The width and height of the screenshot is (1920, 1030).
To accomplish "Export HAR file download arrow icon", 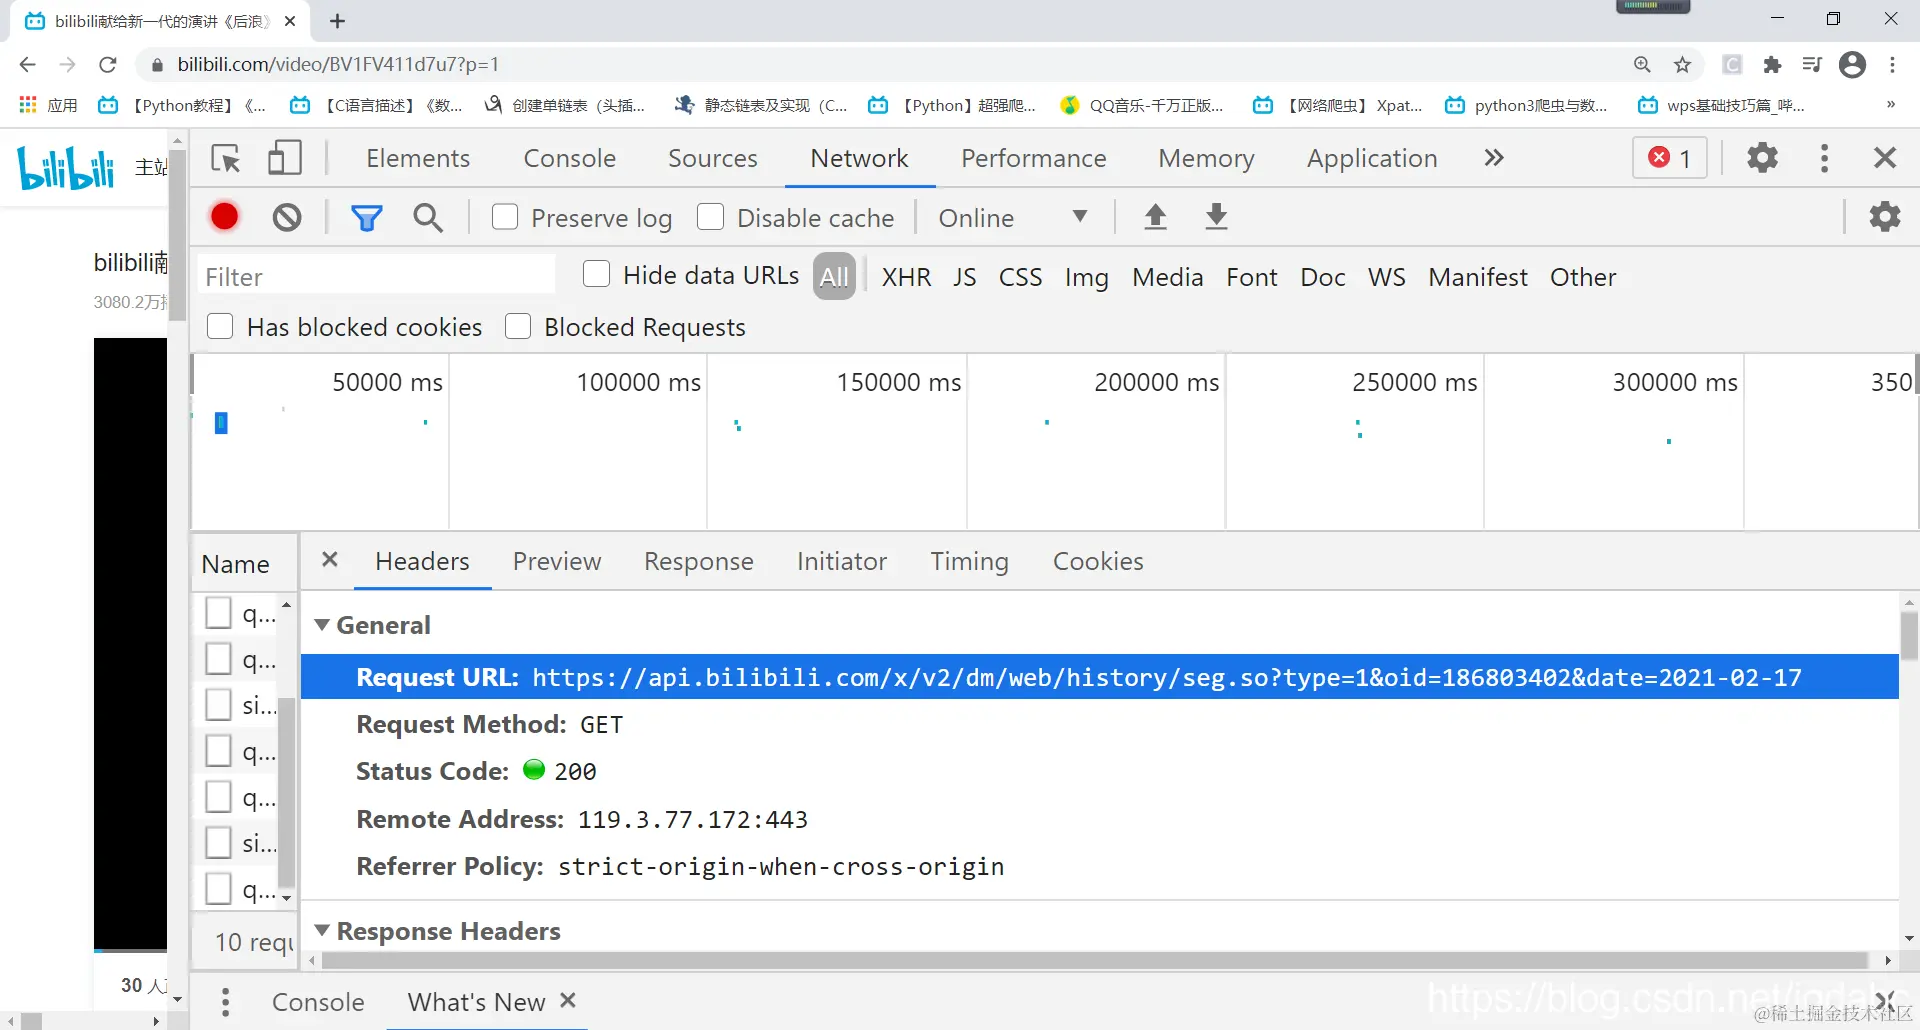I will pos(1216,216).
